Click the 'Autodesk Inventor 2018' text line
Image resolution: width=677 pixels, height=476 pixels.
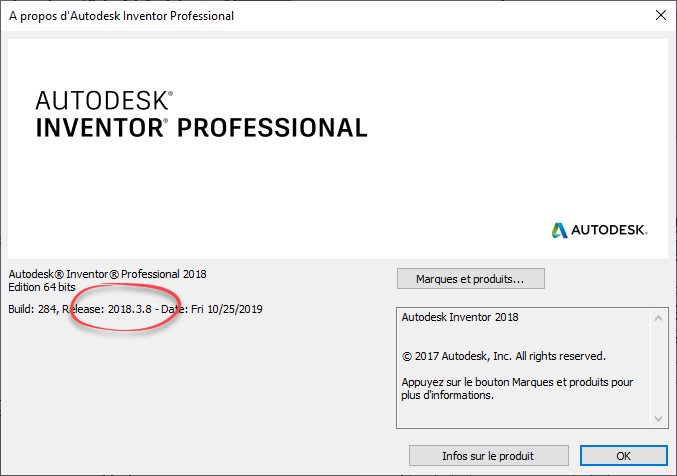(460, 317)
